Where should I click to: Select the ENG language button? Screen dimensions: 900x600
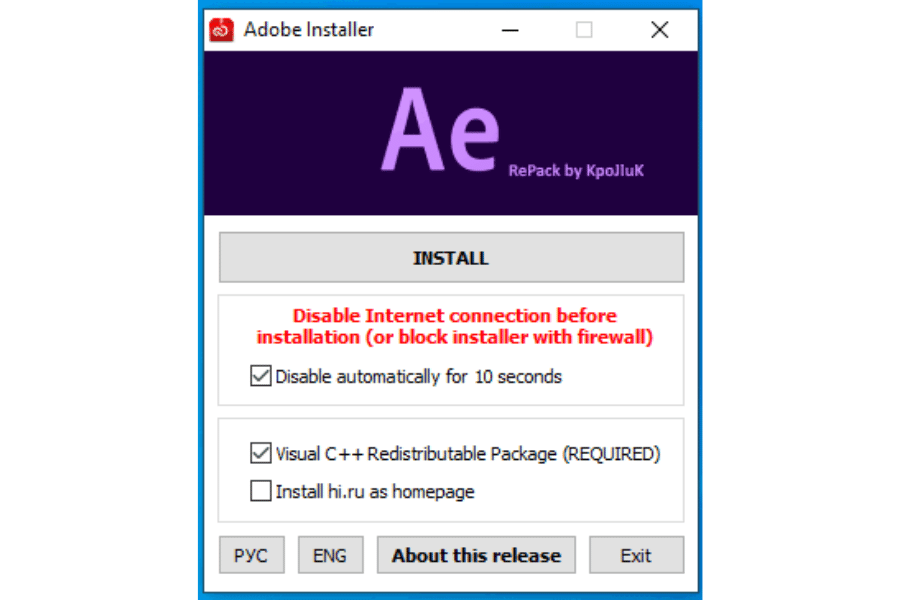(330, 556)
